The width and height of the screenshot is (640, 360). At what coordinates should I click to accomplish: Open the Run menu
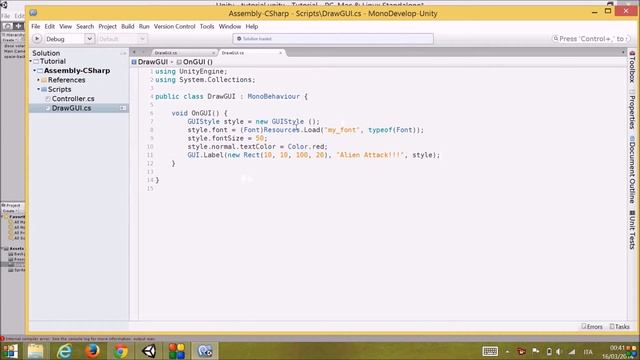pyautogui.click(x=144, y=27)
